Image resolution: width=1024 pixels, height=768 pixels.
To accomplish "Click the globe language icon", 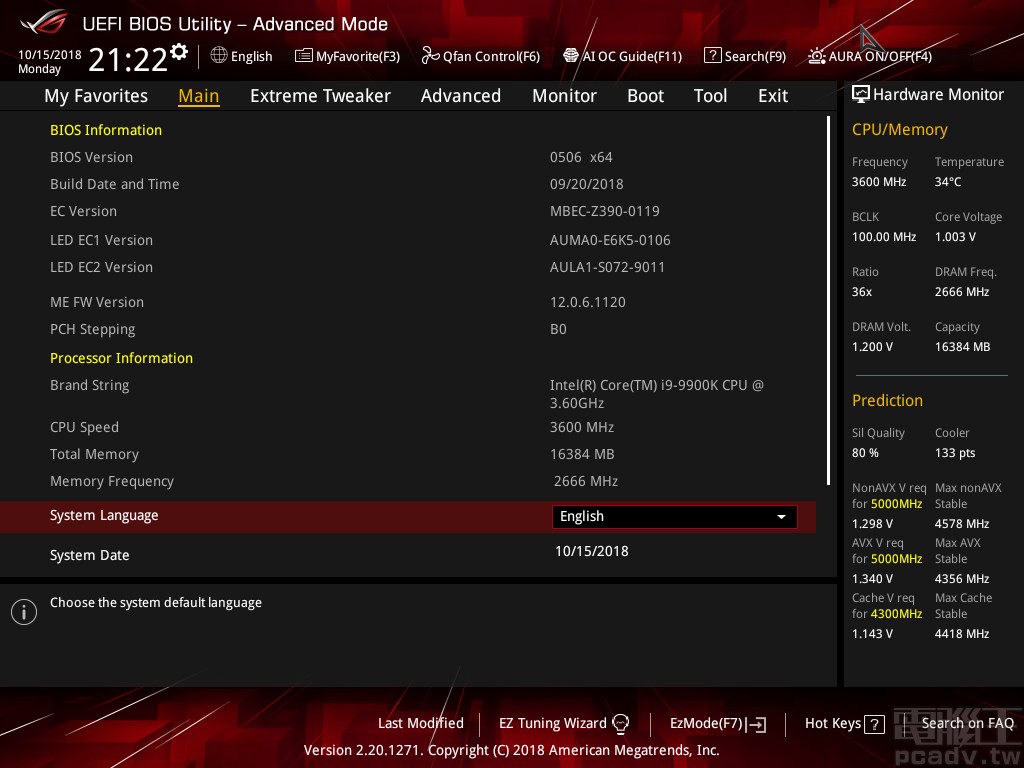I will [x=219, y=56].
